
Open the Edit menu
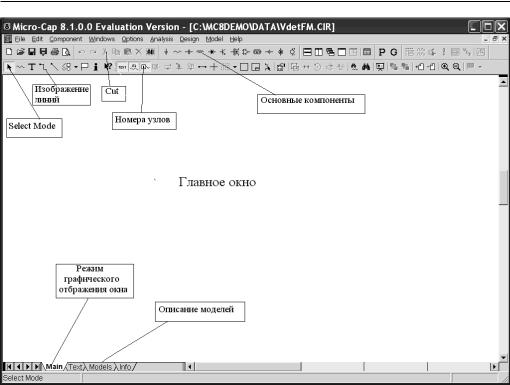[37, 39]
